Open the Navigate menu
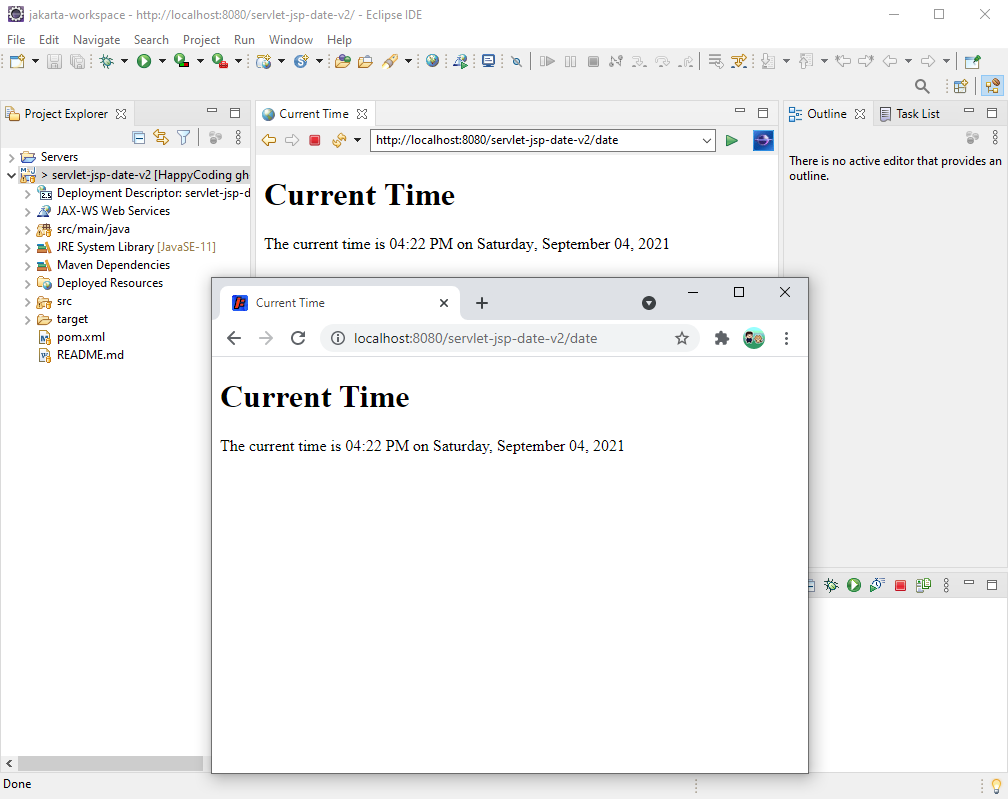 (x=96, y=40)
